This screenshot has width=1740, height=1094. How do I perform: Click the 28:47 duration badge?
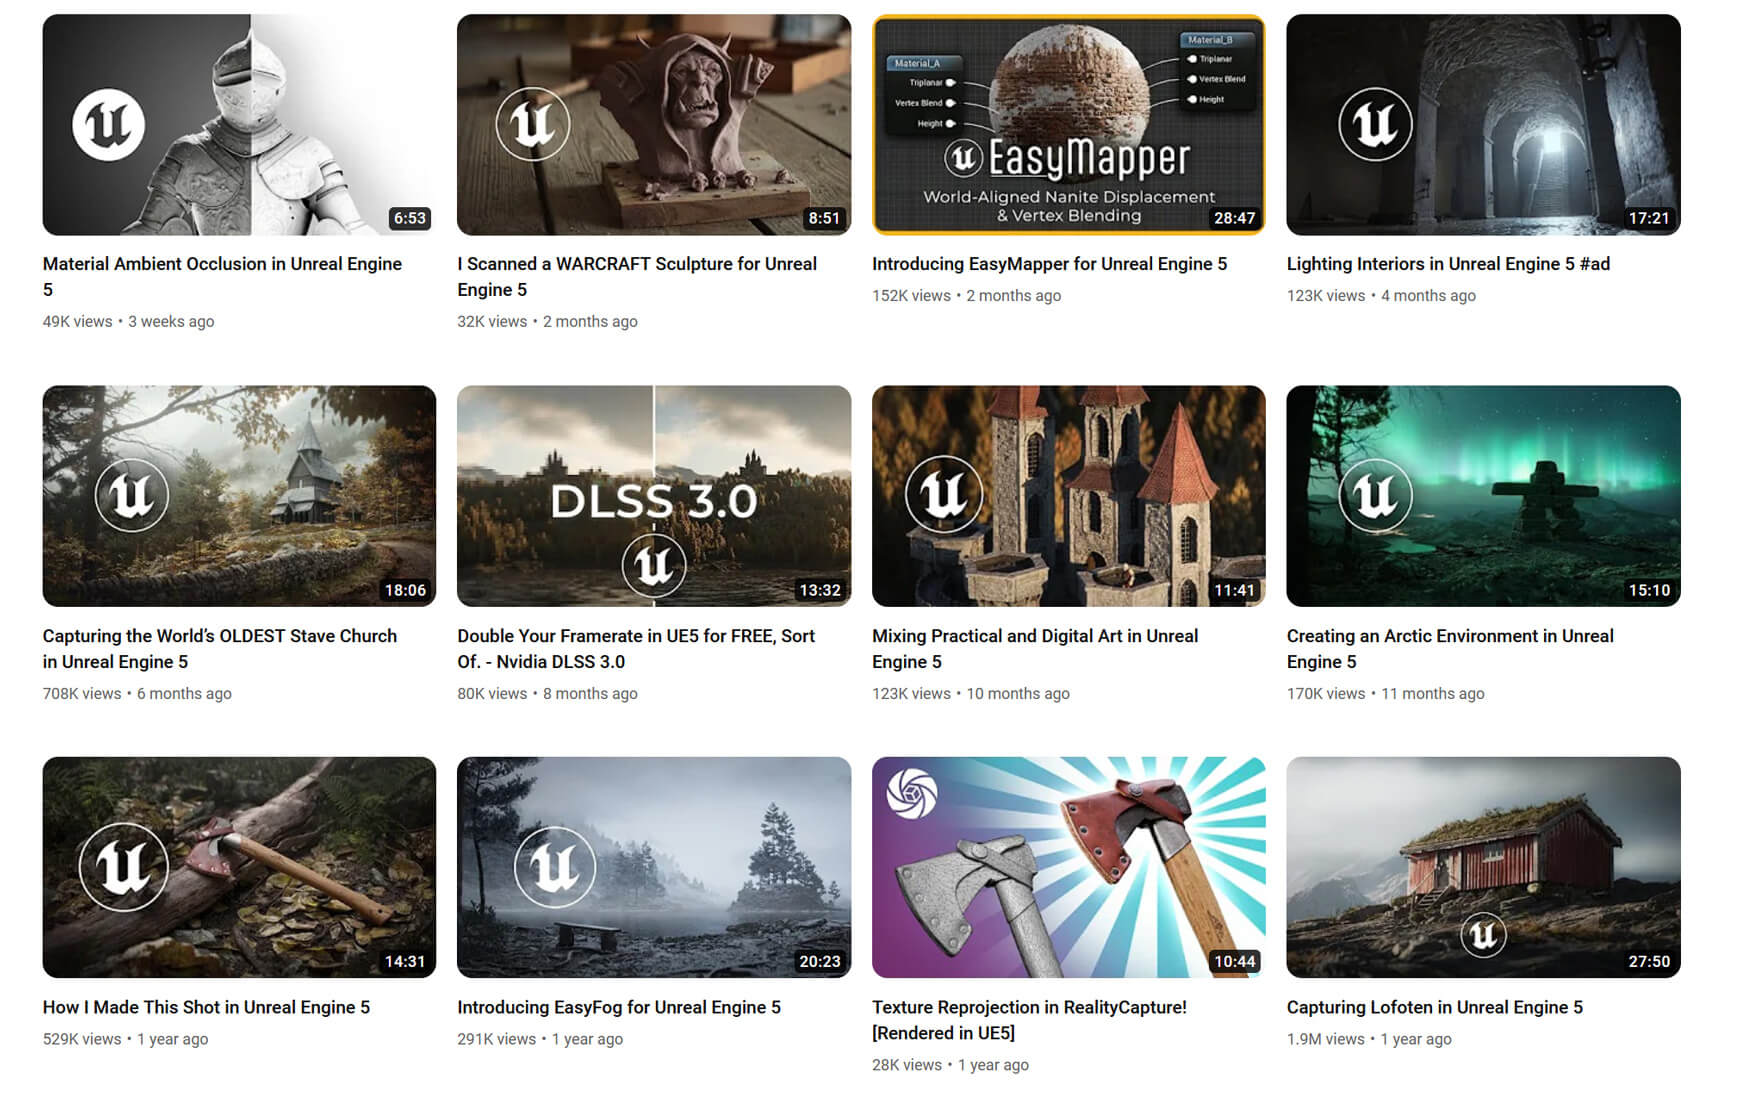[x=1234, y=218]
